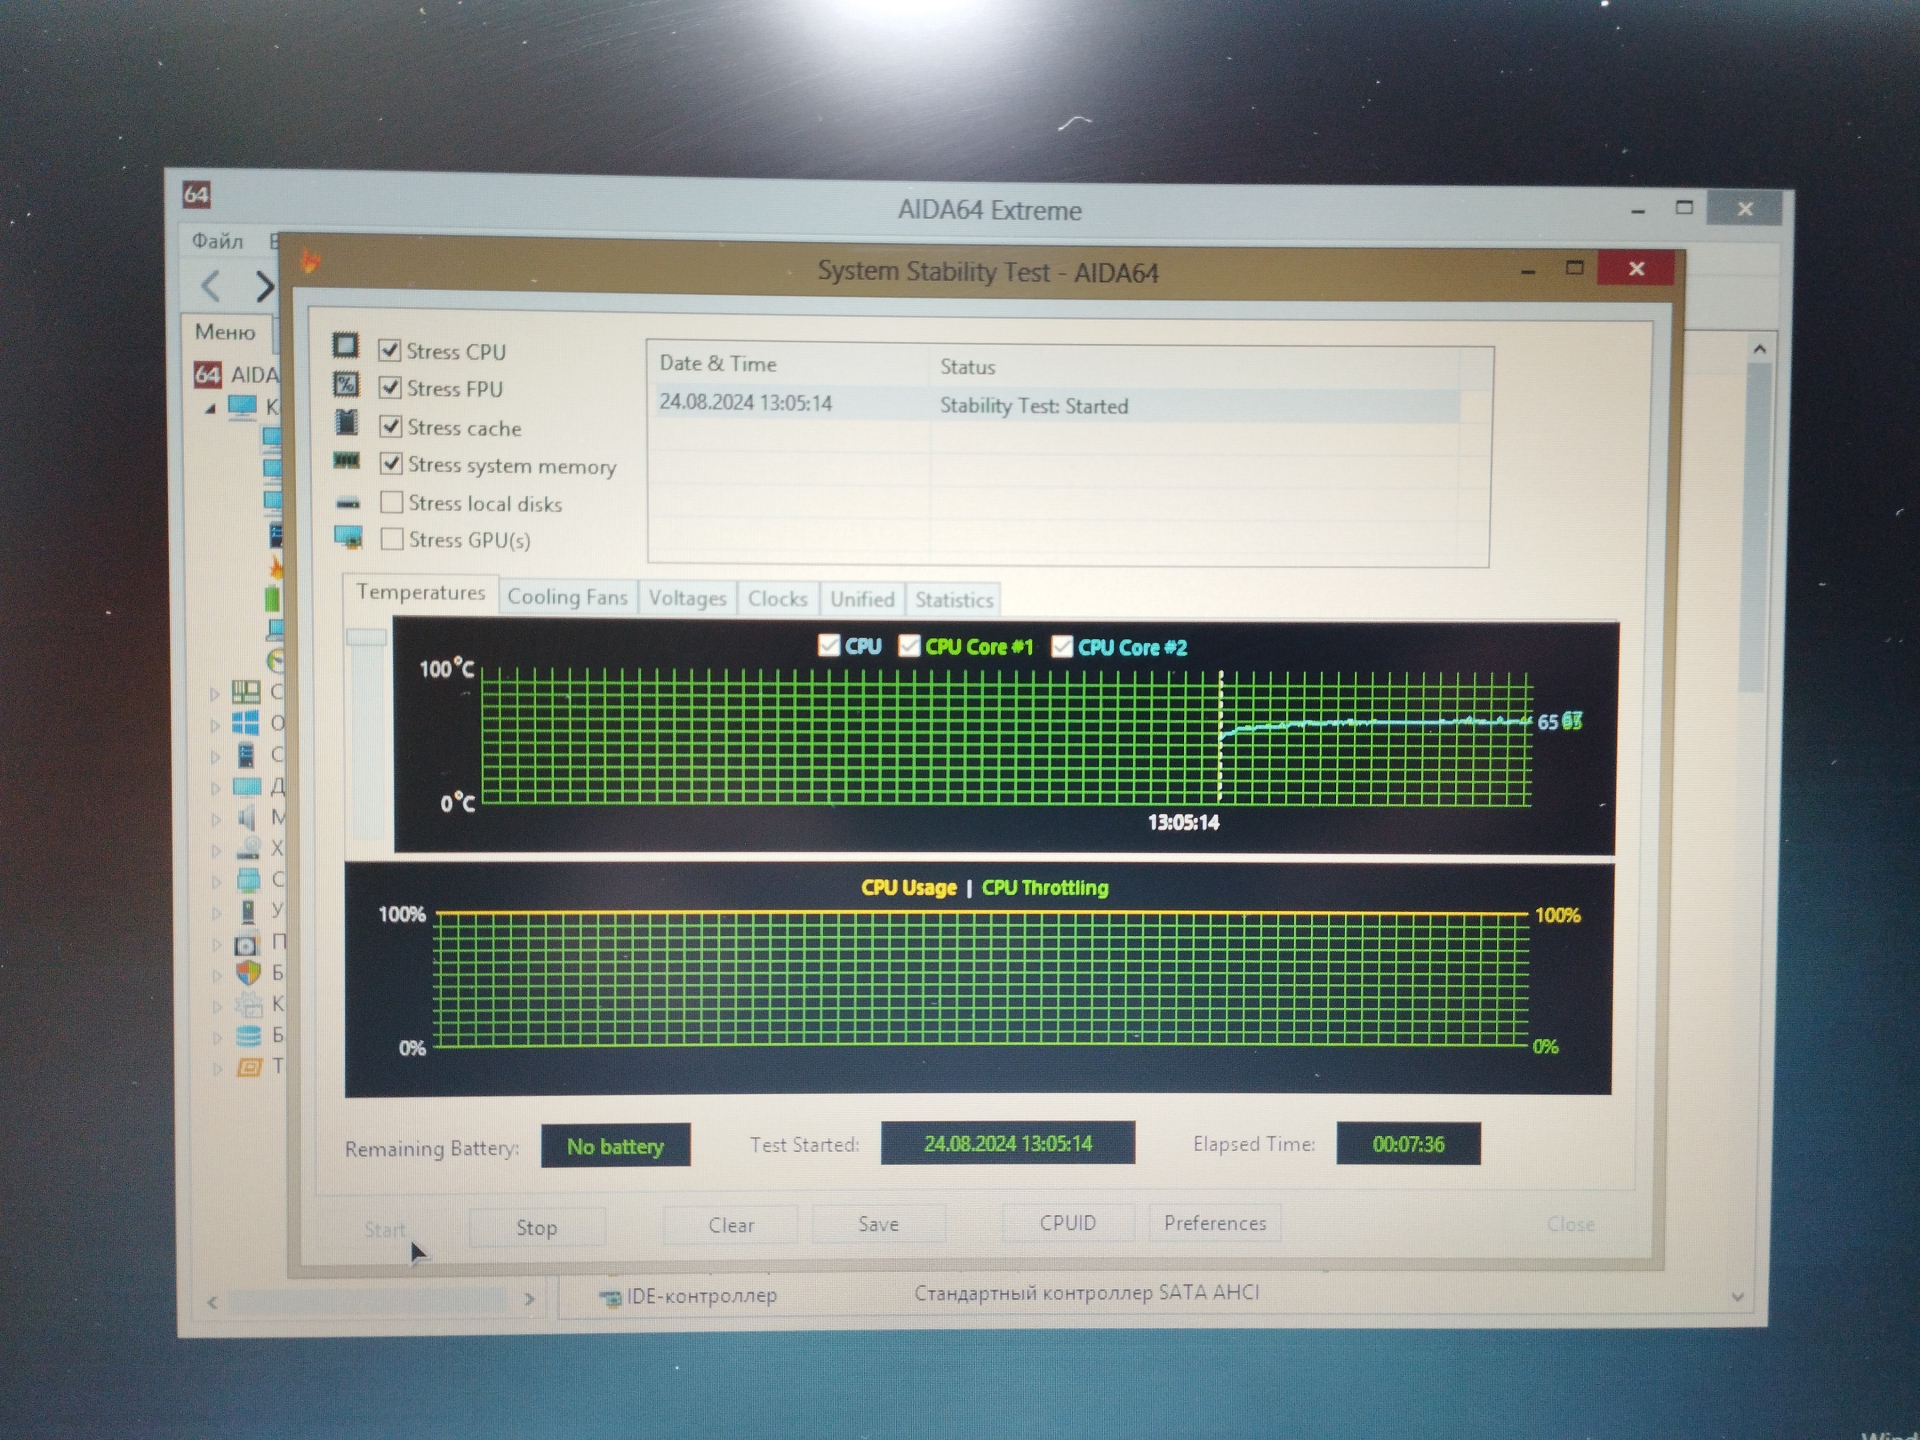Click the shield security tree icon
Viewport: 1920px width, 1440px height.
248,972
